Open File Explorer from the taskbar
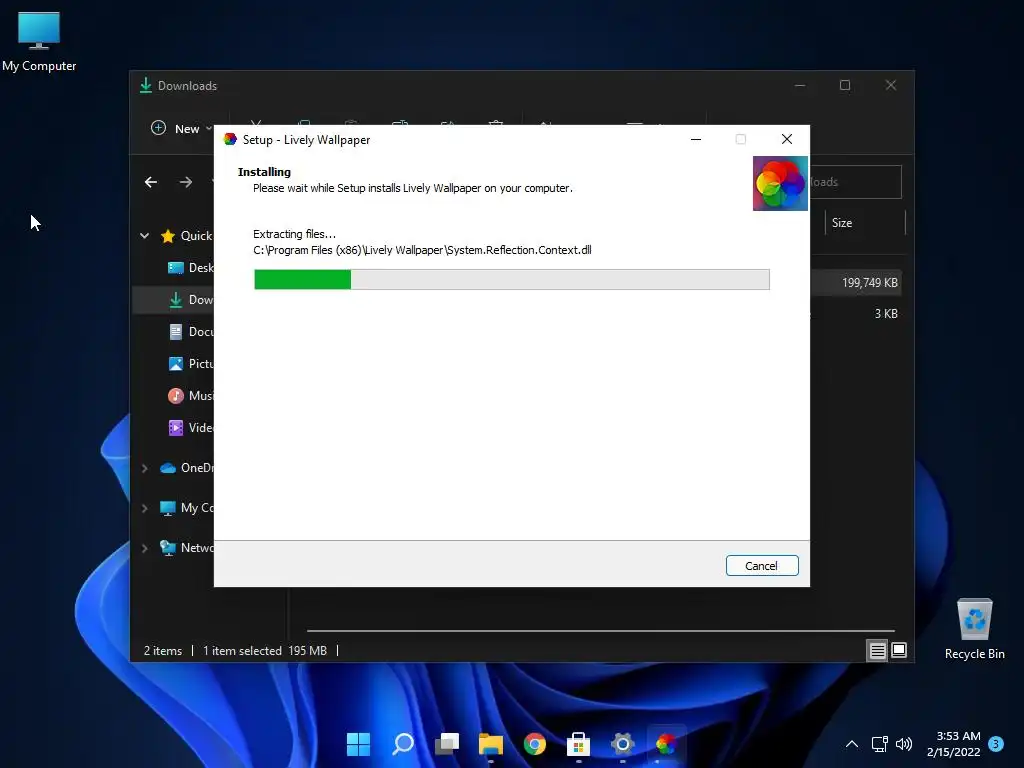The height and width of the screenshot is (768, 1024). (490, 744)
